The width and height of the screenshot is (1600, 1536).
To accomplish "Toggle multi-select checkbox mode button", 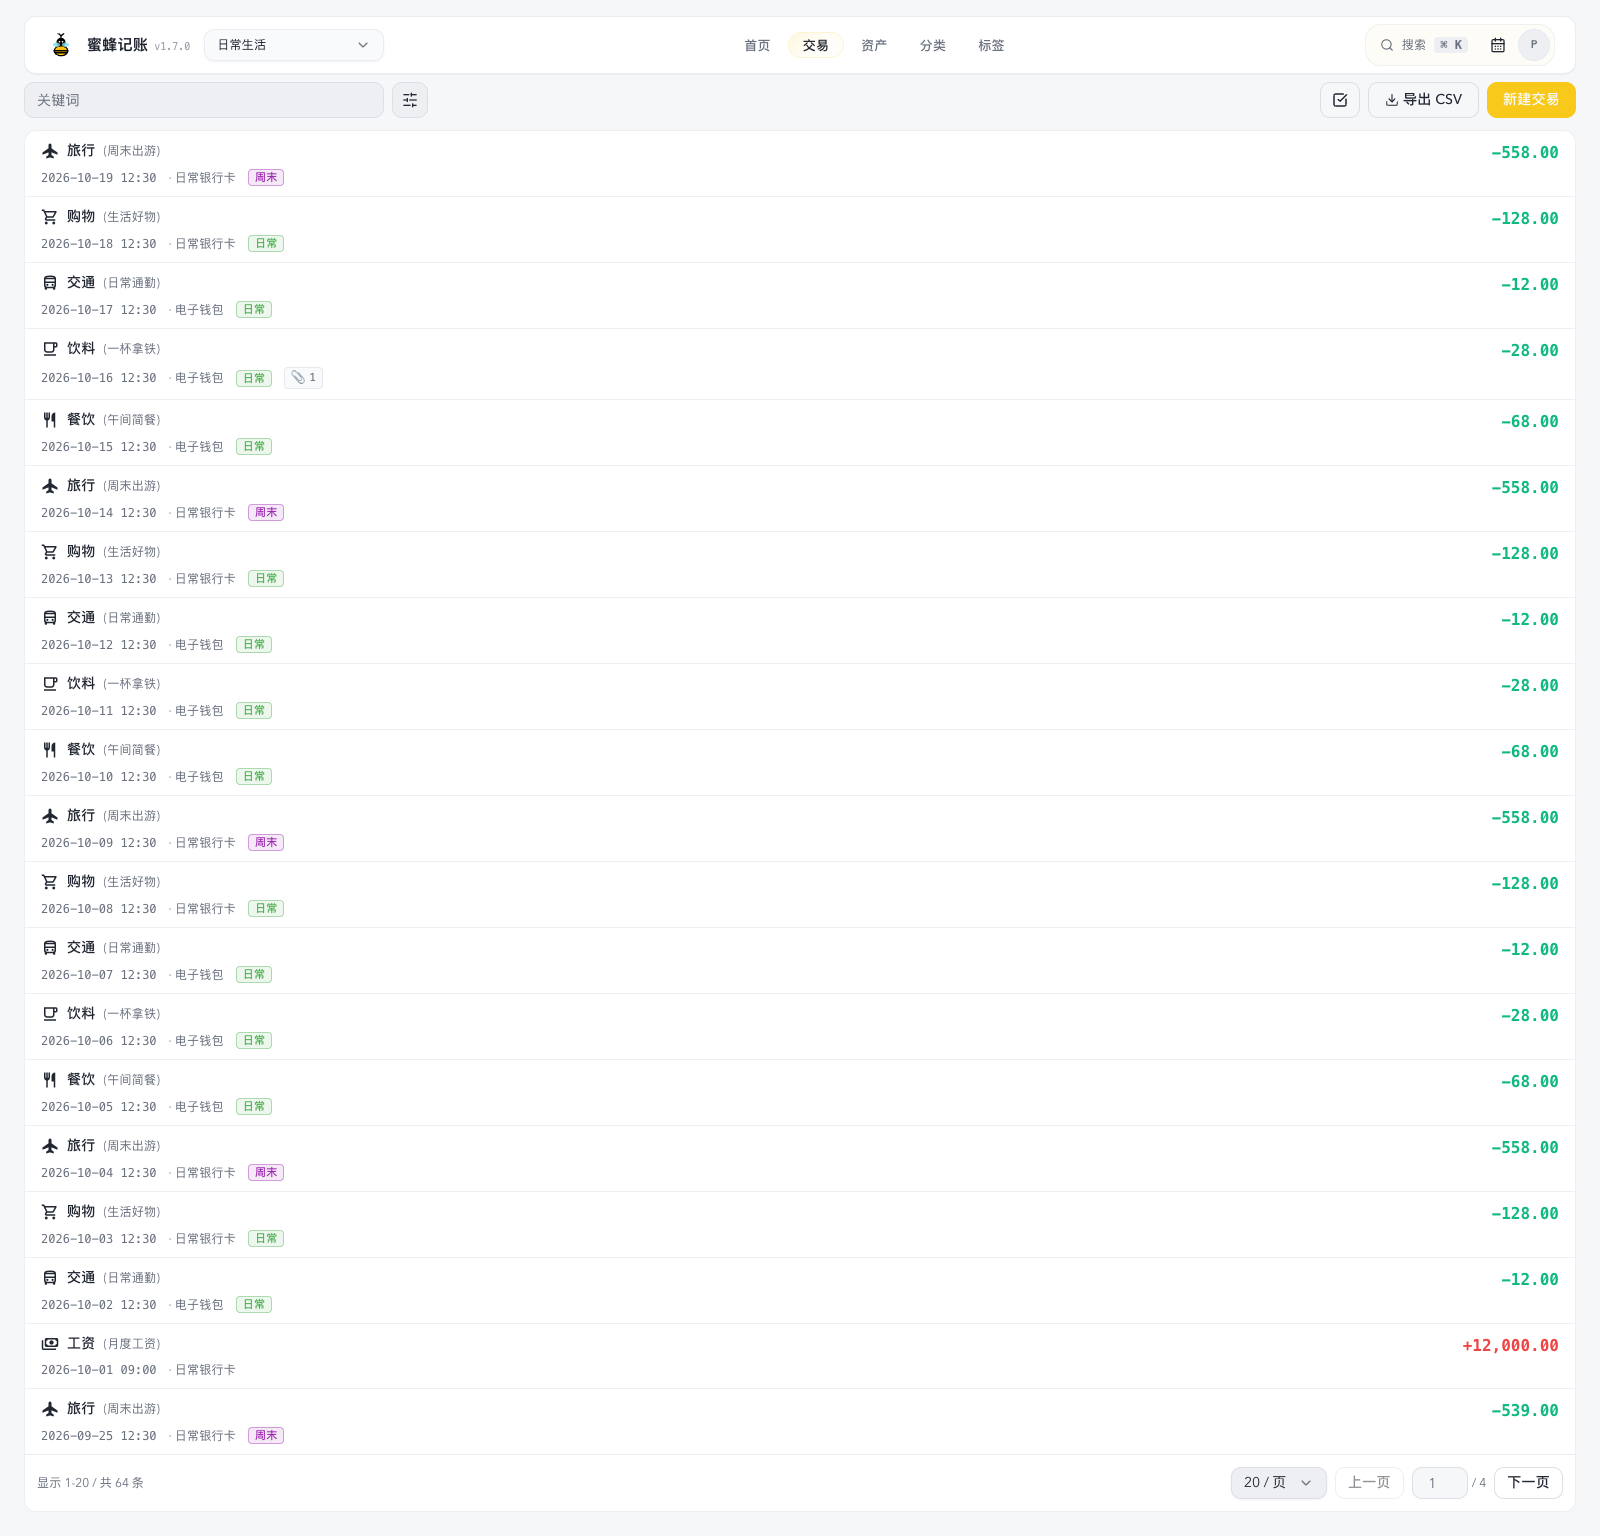I will pyautogui.click(x=1340, y=100).
